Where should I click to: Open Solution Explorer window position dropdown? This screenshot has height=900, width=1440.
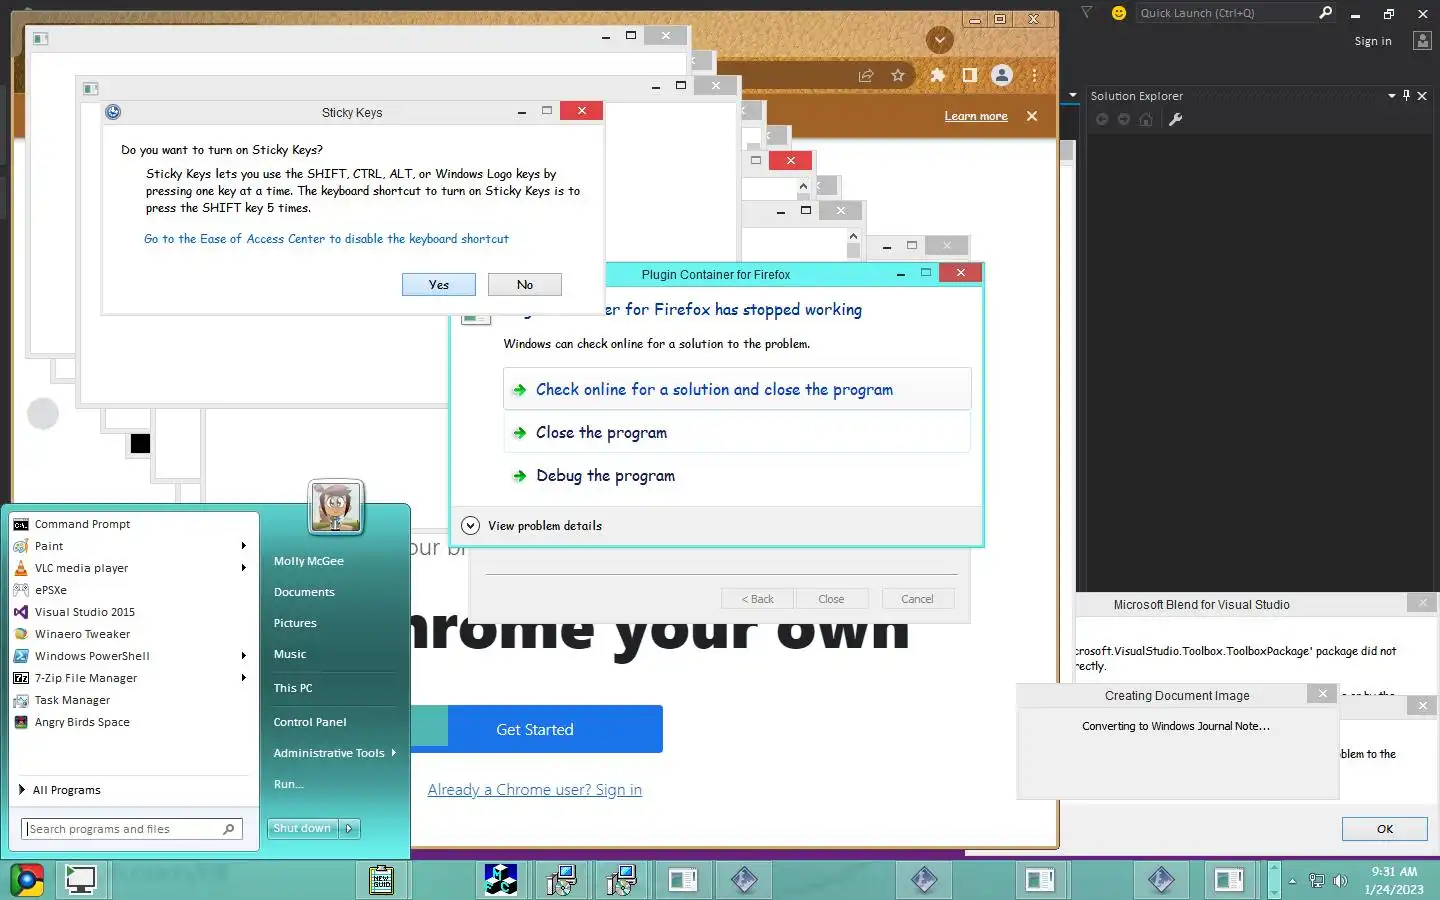(1392, 95)
